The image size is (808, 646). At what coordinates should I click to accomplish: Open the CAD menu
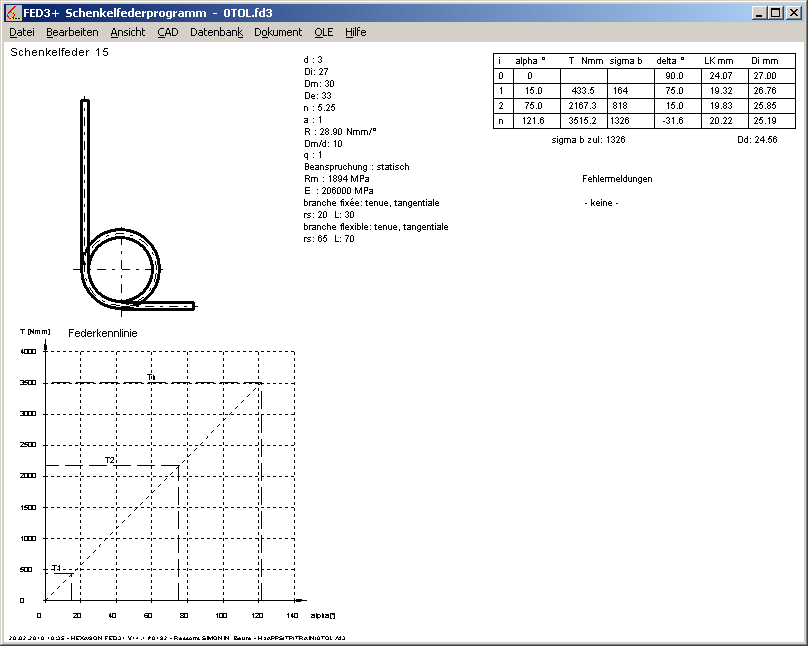(168, 32)
